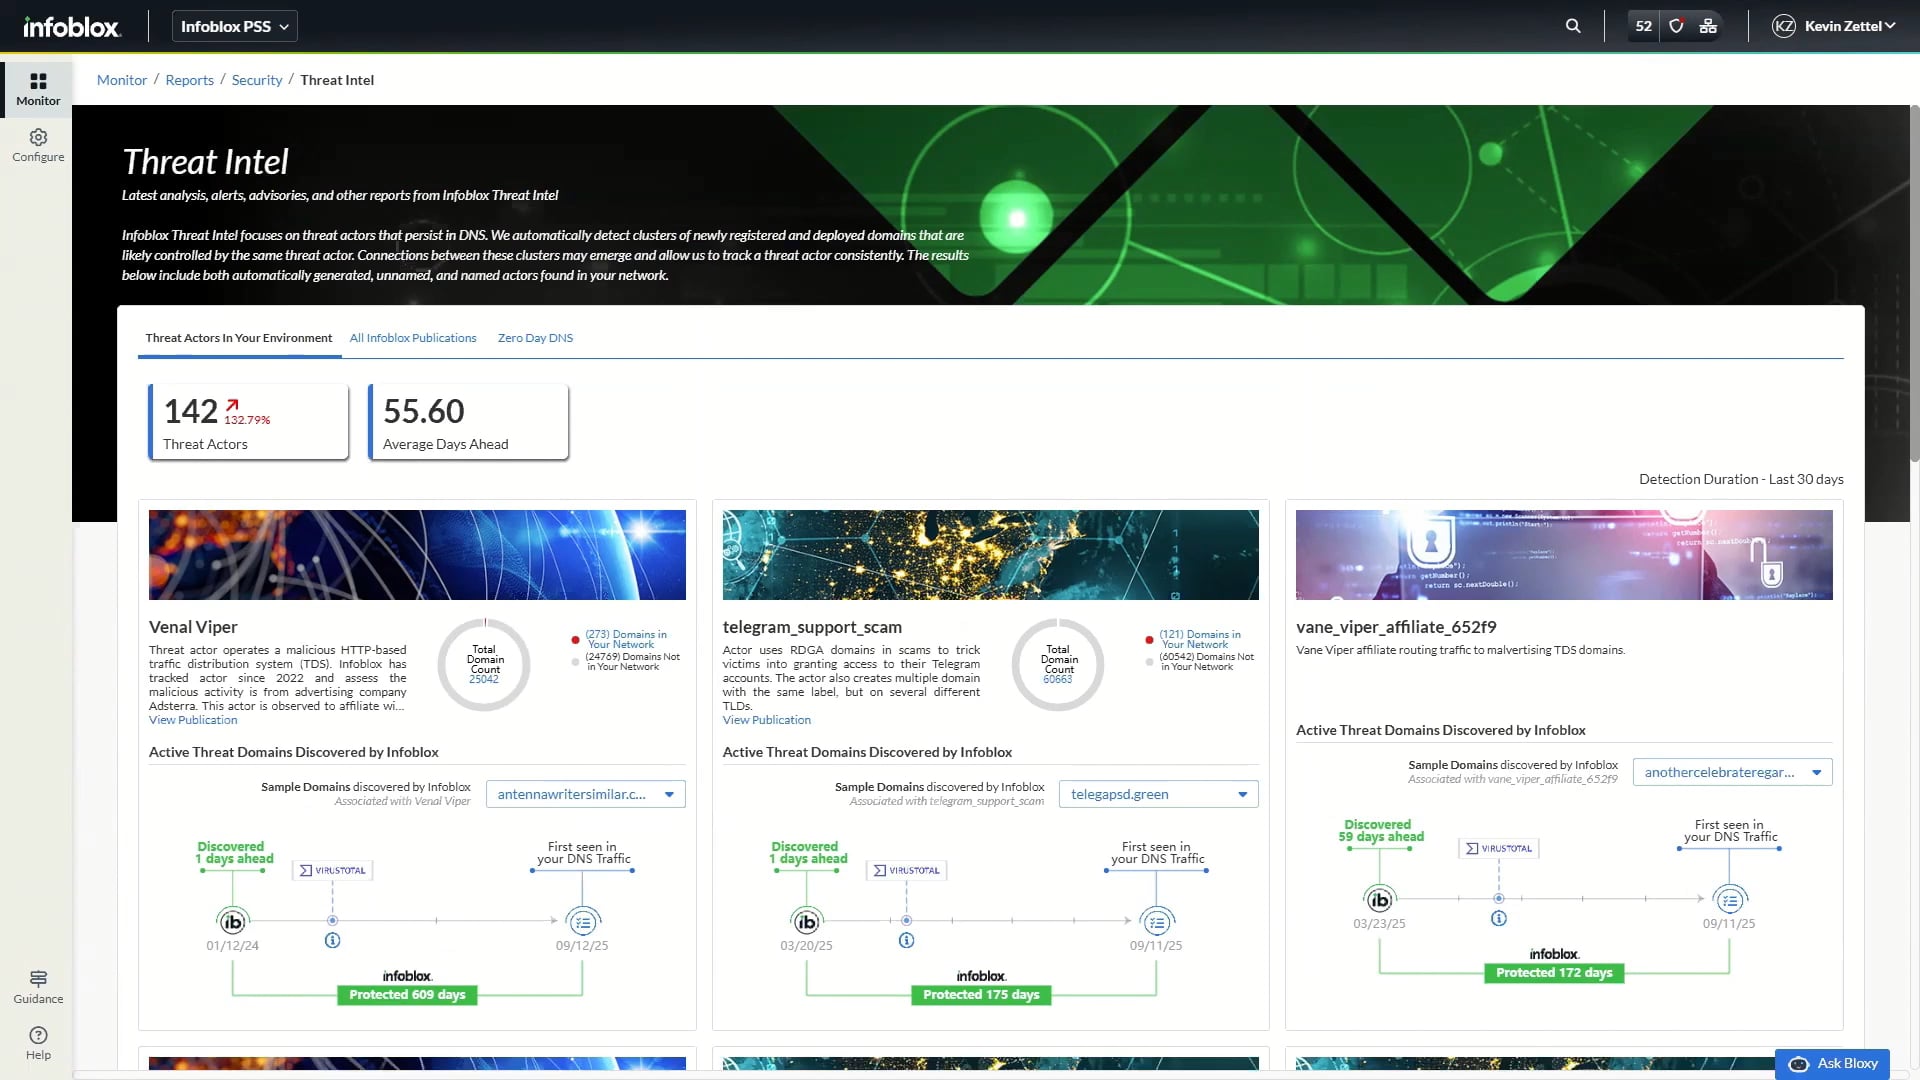Open the Zero Day DNS tab

535,338
